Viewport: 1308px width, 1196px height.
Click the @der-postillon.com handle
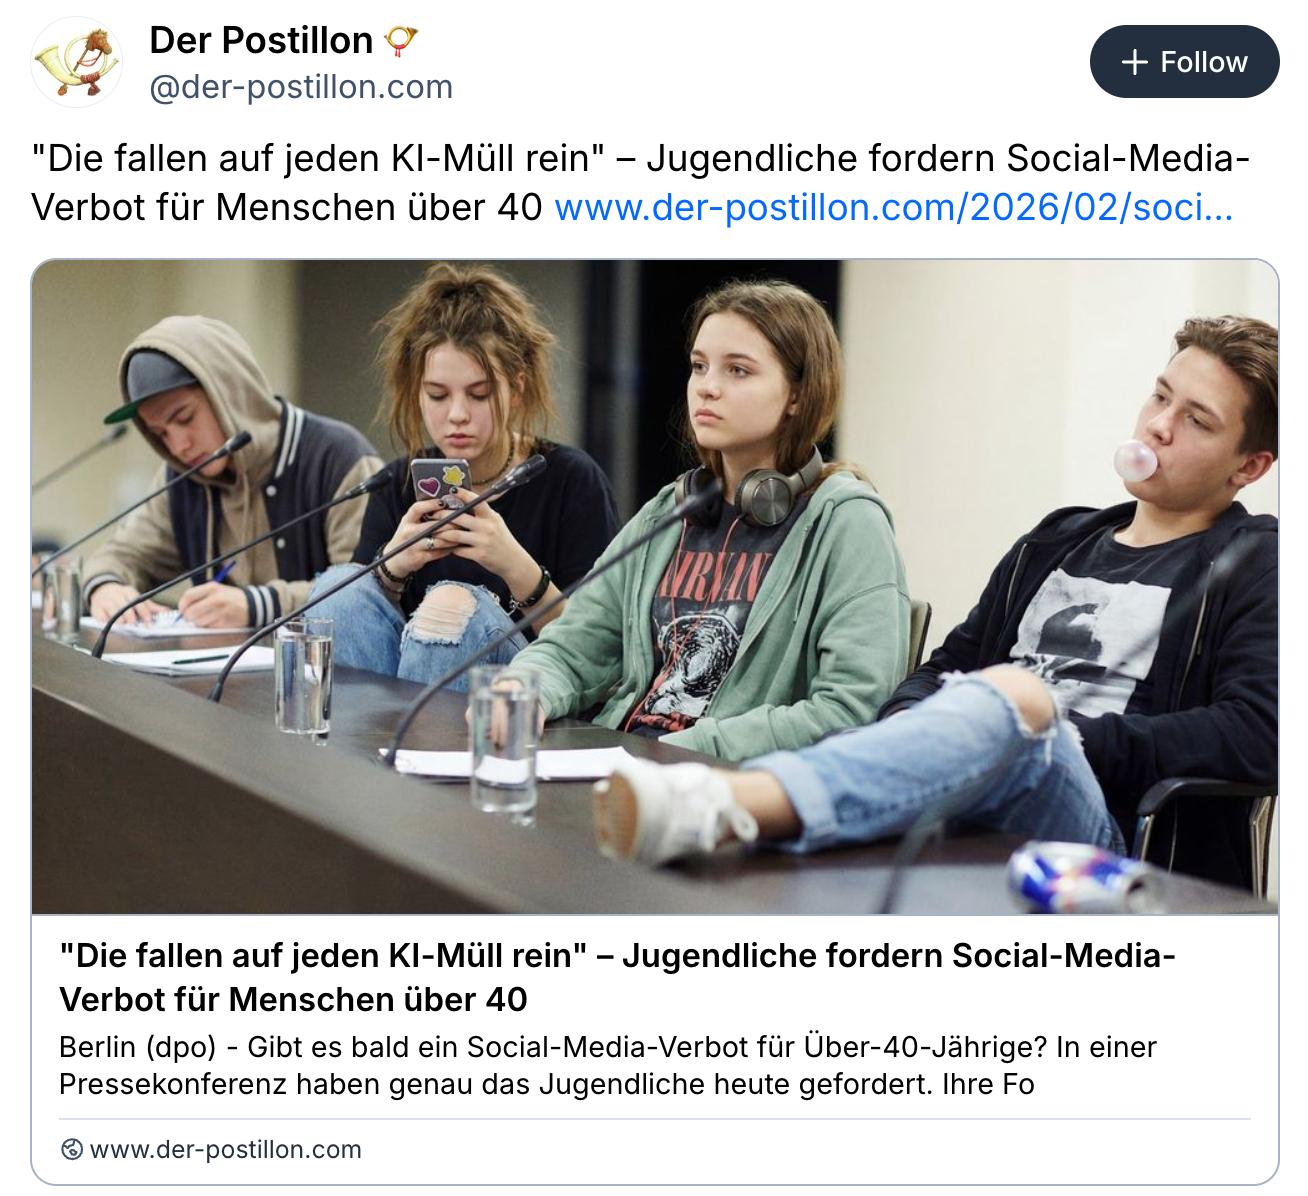[x=301, y=87]
